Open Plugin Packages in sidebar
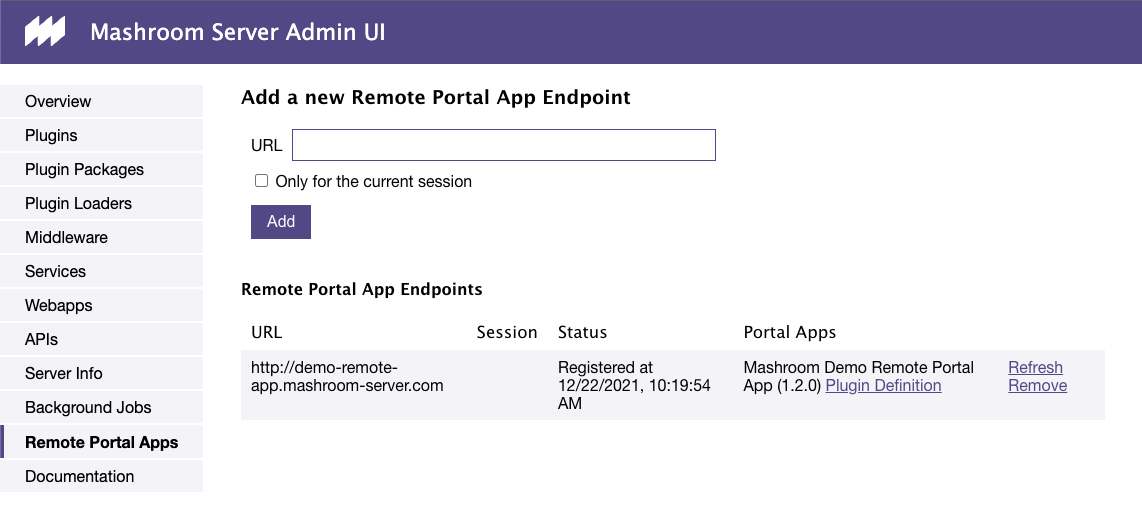 tap(101, 170)
